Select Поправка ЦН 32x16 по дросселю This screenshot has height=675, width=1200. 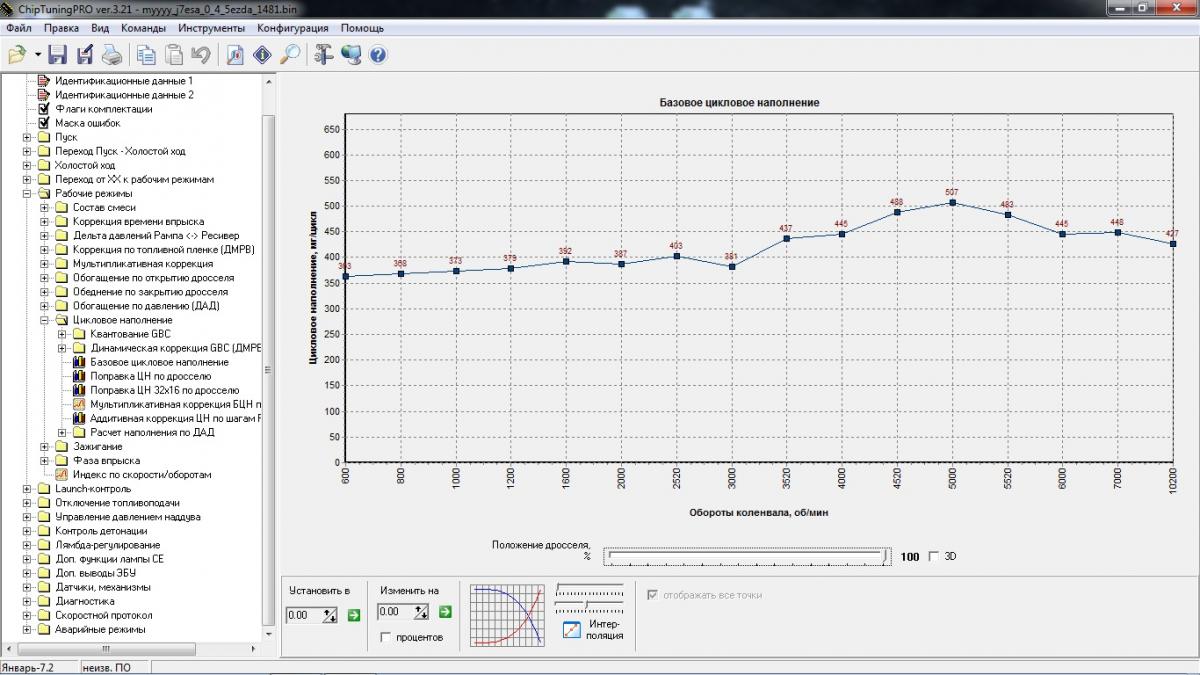(x=164, y=390)
